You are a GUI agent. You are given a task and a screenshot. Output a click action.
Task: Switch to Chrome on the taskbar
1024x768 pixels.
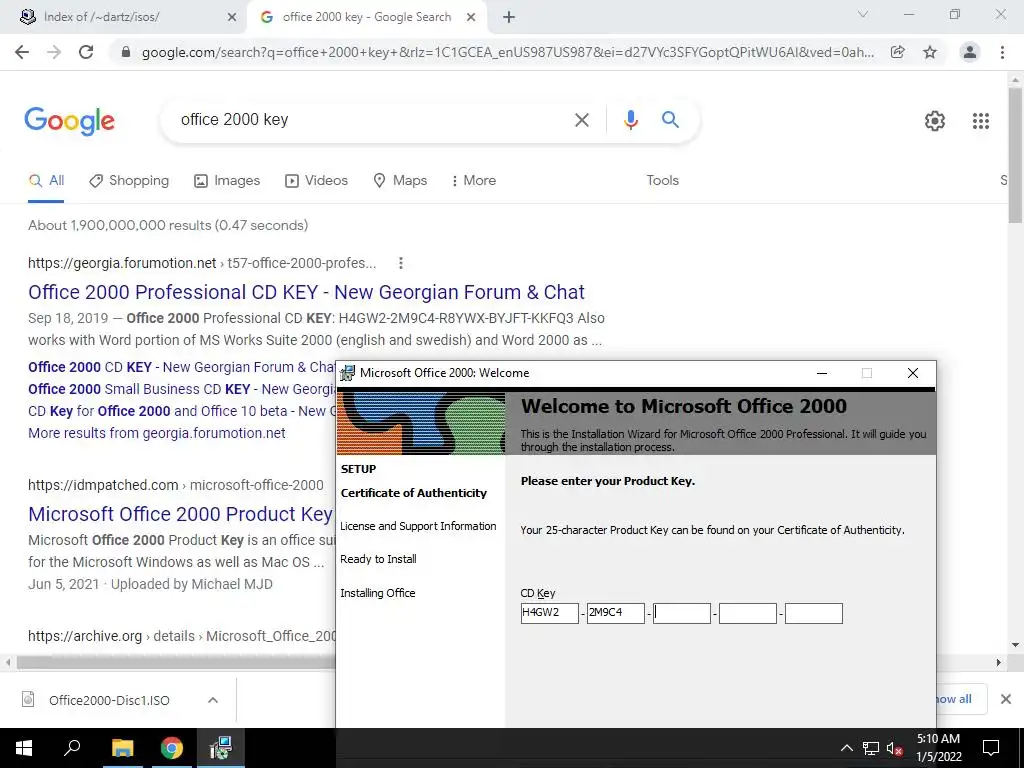pyautogui.click(x=172, y=748)
